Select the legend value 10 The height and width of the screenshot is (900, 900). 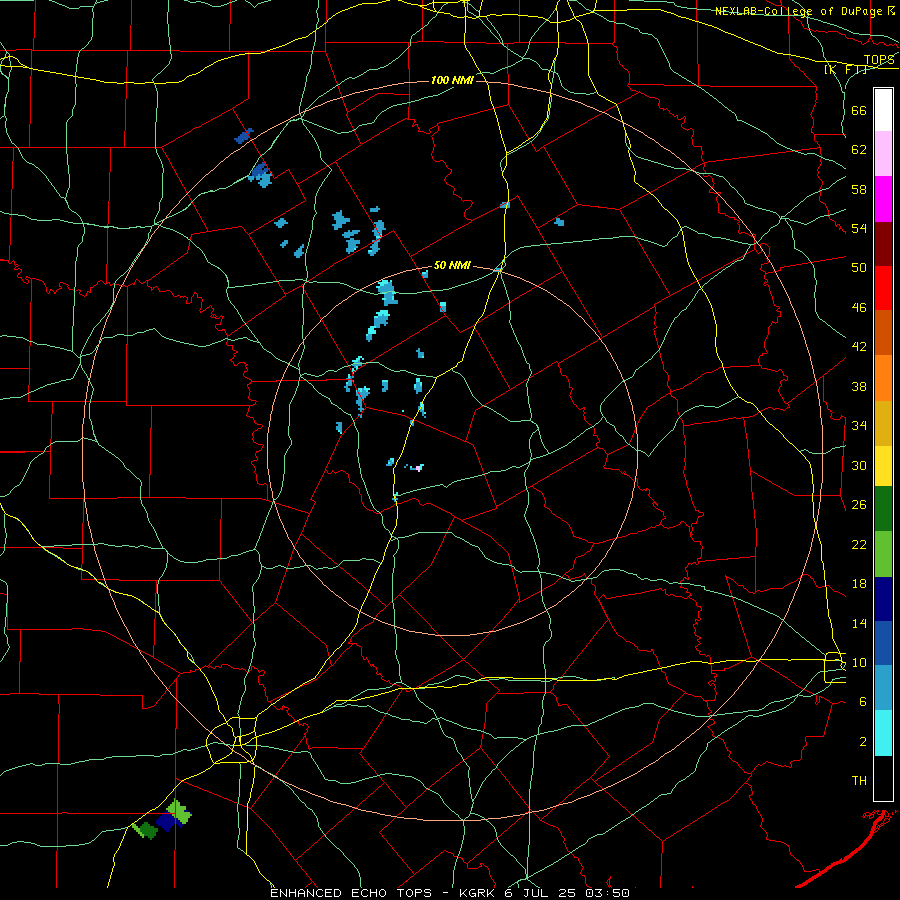[859, 663]
